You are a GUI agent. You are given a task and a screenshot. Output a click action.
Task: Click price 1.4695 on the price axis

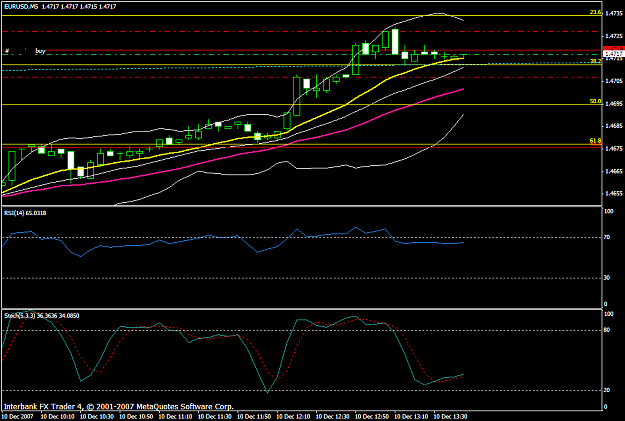pos(614,104)
